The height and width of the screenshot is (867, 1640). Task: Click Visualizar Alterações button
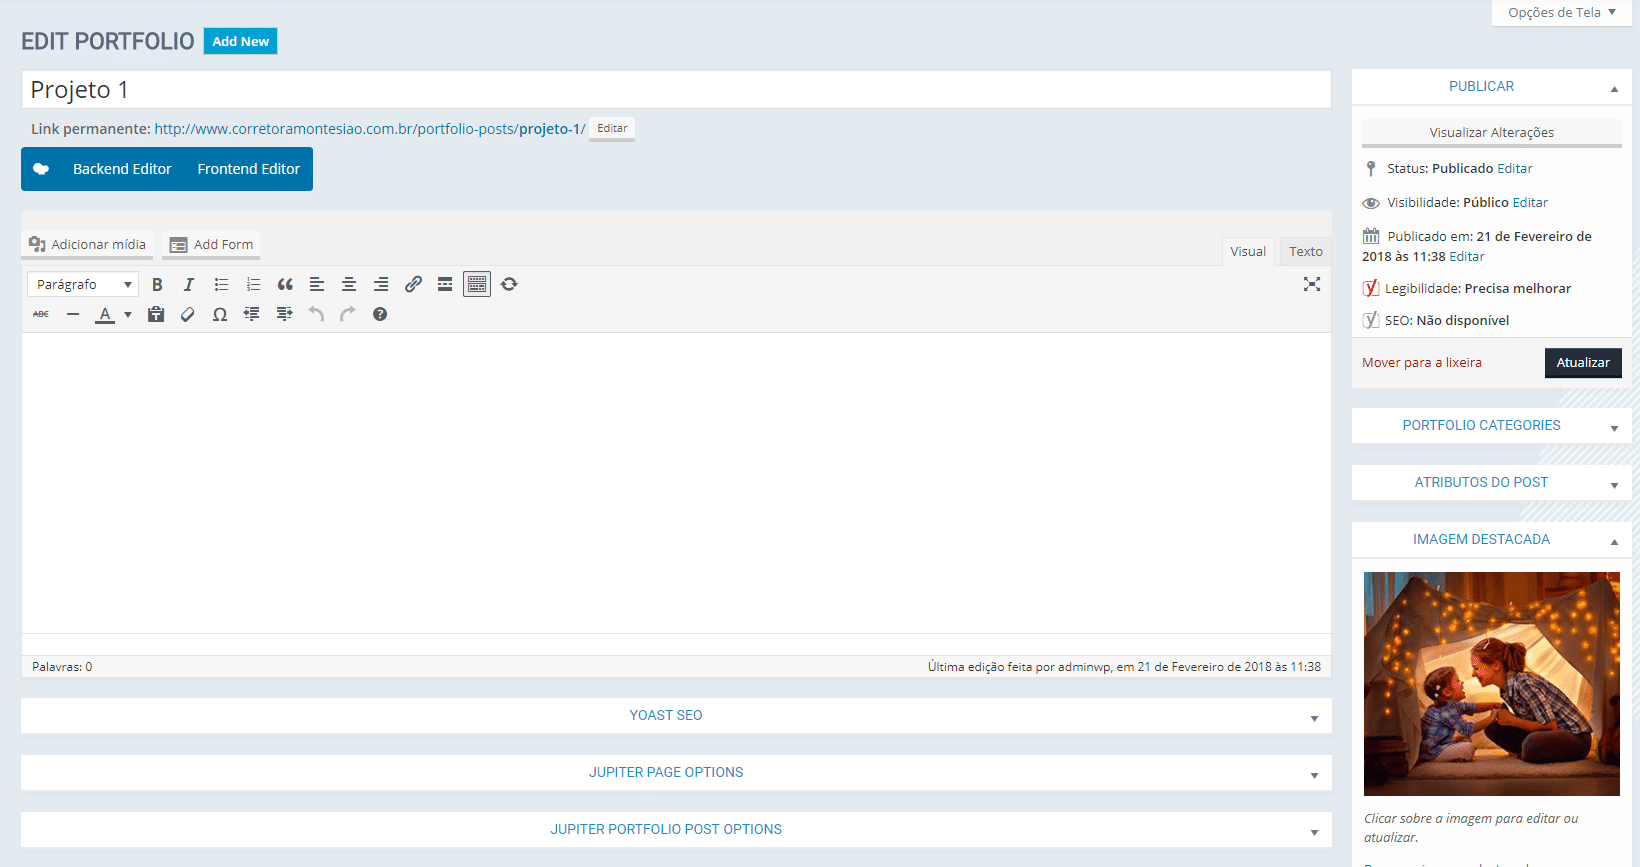[x=1491, y=132]
